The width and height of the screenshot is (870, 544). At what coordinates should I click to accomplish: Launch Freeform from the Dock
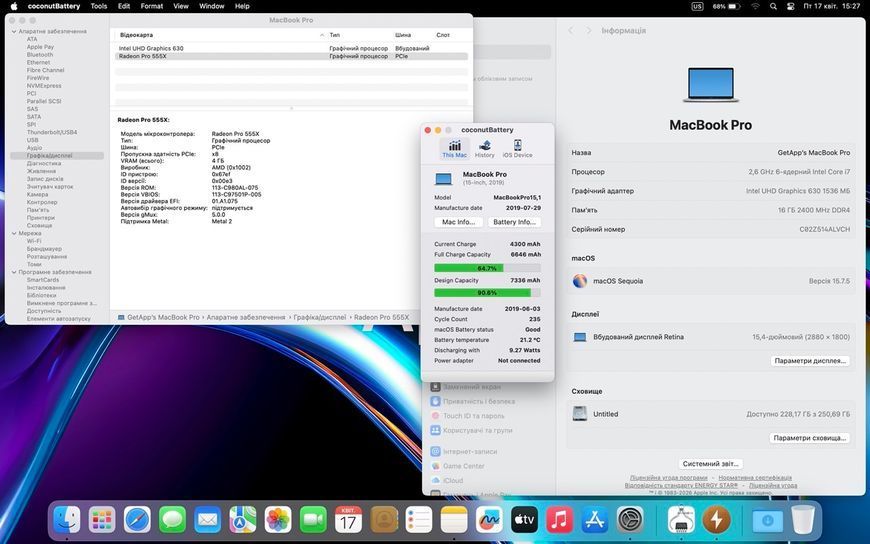pos(489,520)
